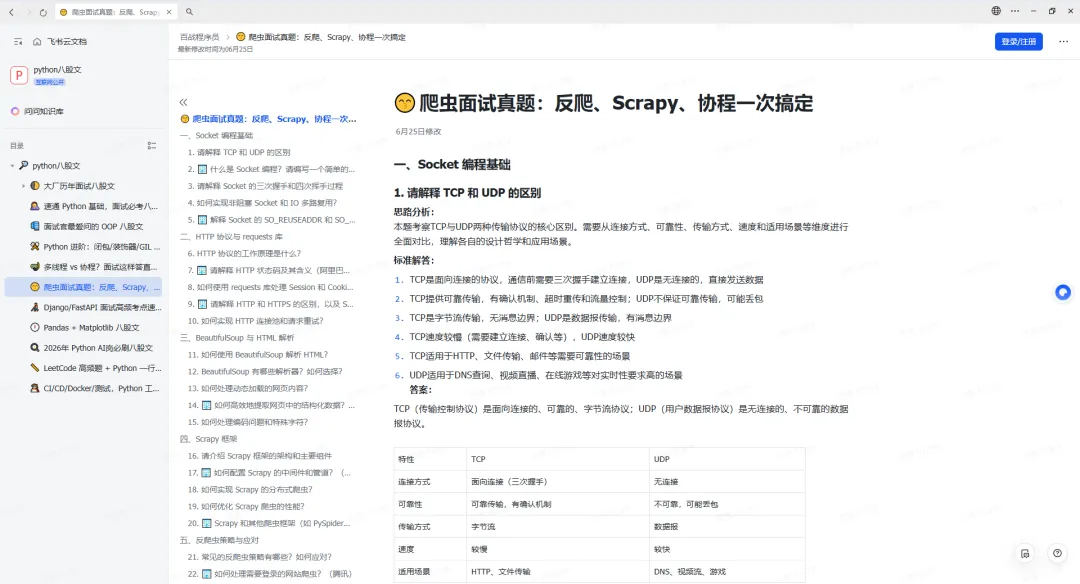Screen dimensions: 1080x584
Task: Click the TCP column header cell
Action: [x=559, y=459]
